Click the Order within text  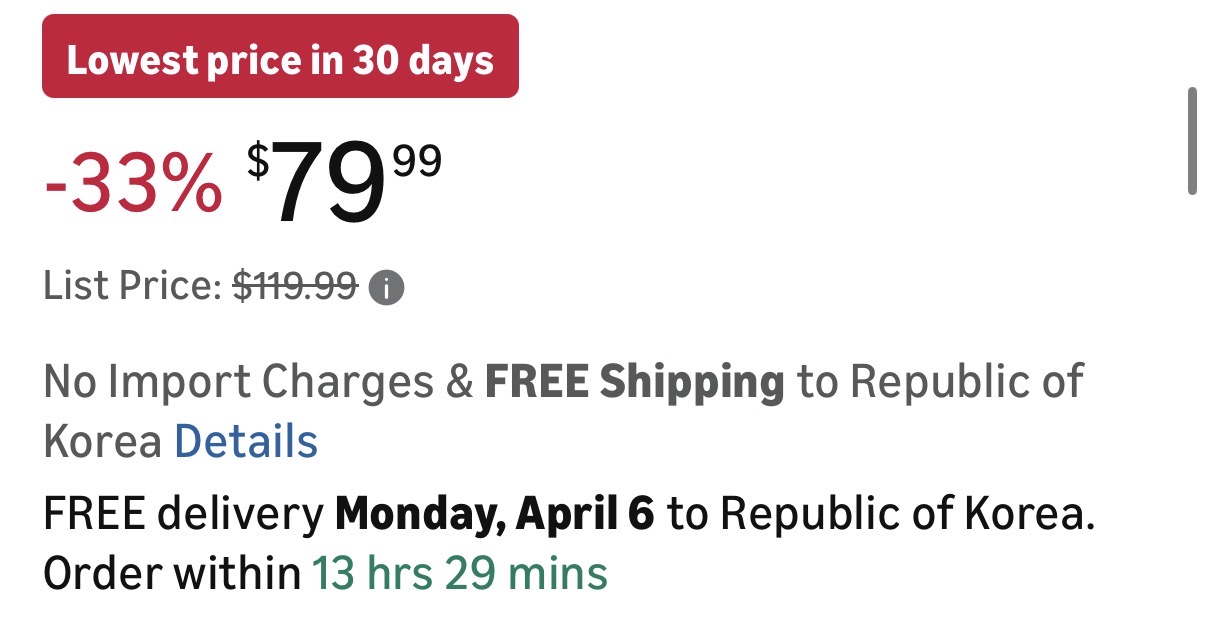[171, 574]
